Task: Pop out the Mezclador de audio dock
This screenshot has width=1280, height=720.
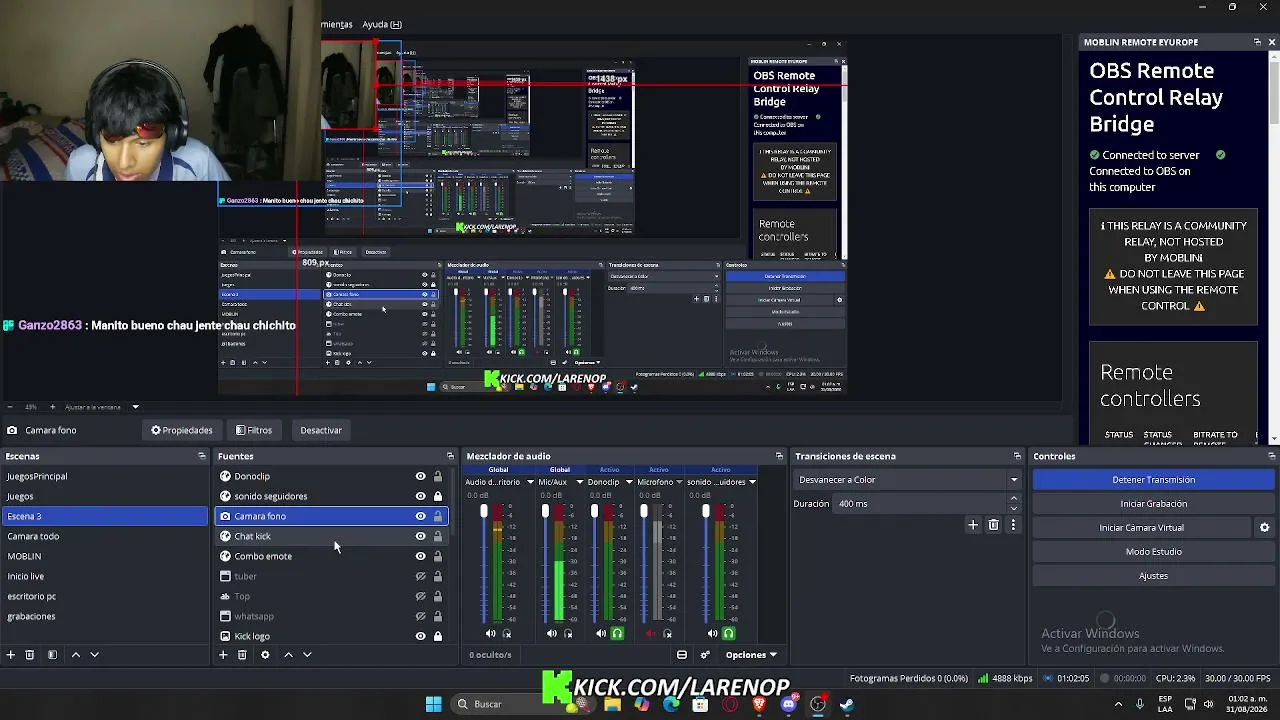Action: click(x=780, y=456)
